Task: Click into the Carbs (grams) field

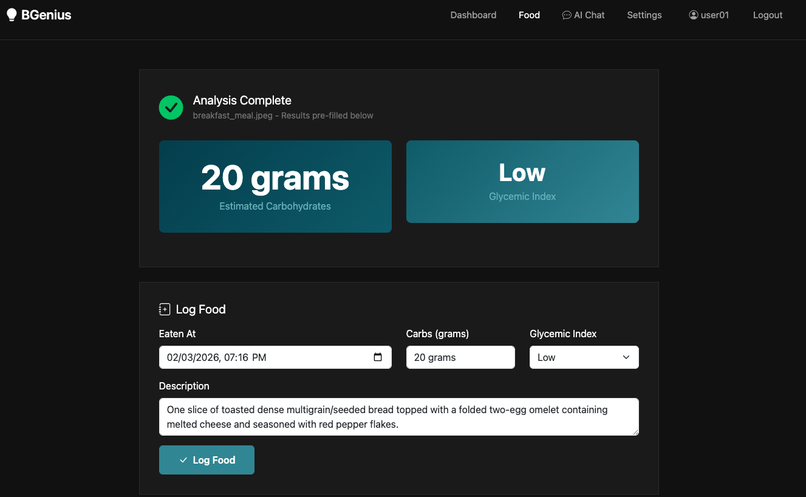Action: click(460, 357)
